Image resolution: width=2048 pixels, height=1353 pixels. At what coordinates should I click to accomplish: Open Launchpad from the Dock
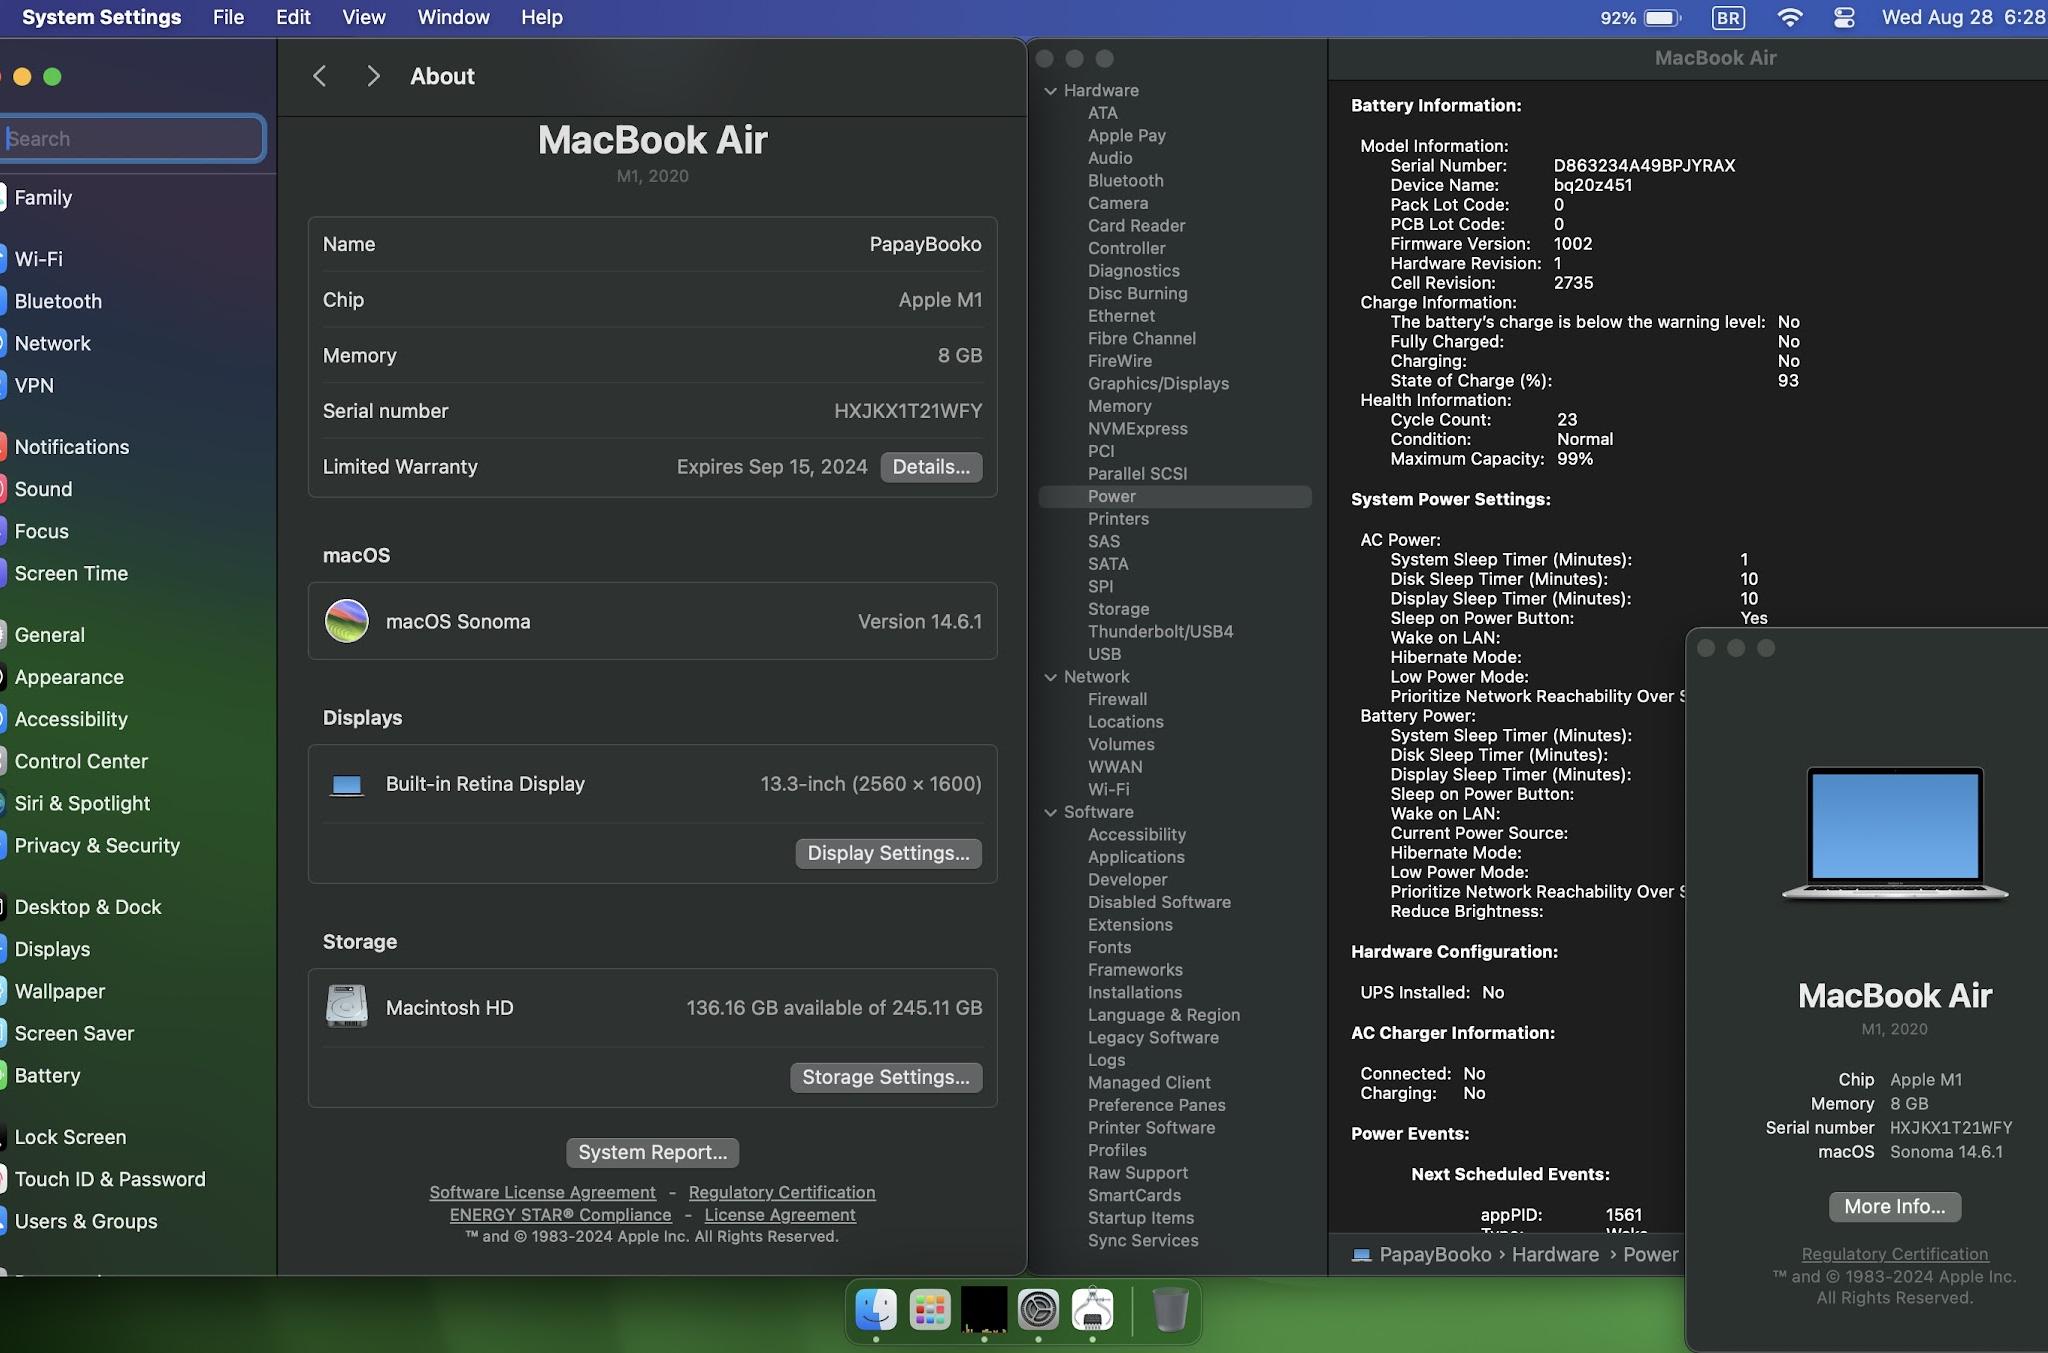pyautogui.click(x=930, y=1309)
